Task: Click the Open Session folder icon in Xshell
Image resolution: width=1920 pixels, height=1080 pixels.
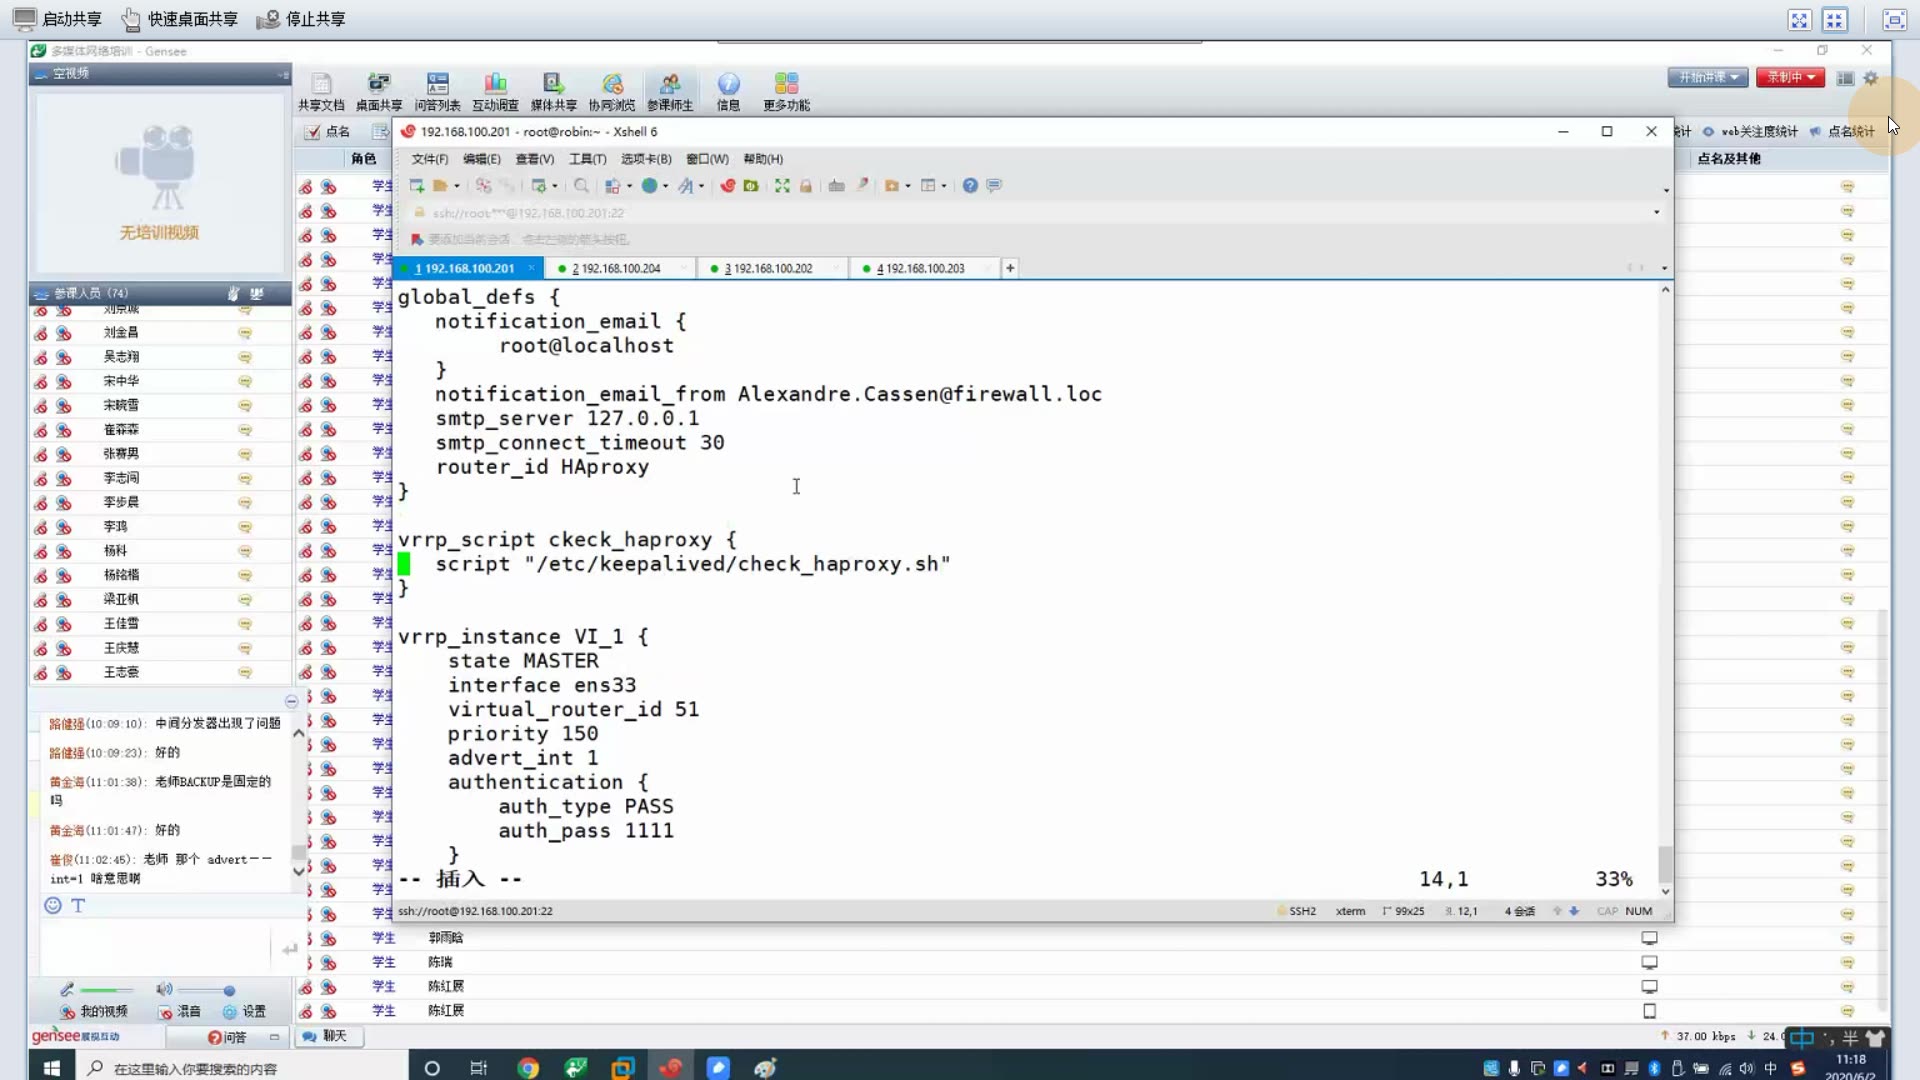Action: click(x=440, y=186)
